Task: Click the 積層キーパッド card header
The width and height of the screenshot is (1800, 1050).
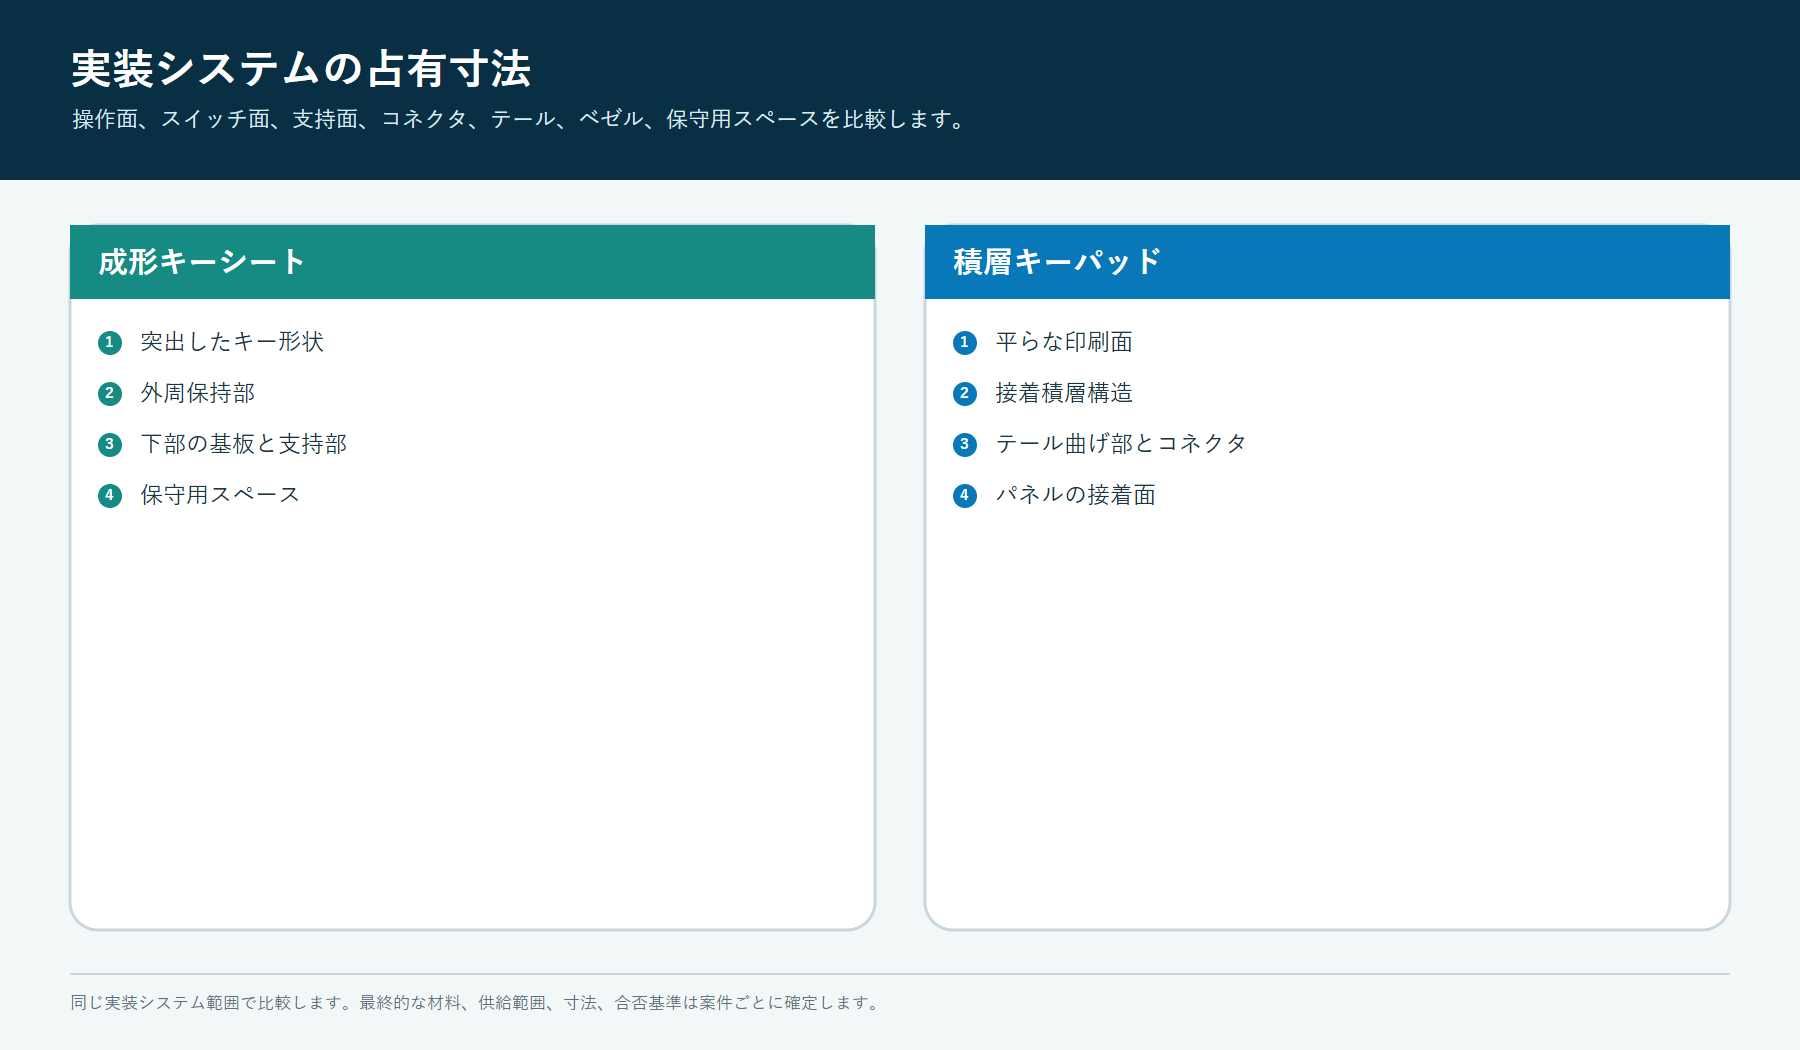Action: [x=1327, y=262]
